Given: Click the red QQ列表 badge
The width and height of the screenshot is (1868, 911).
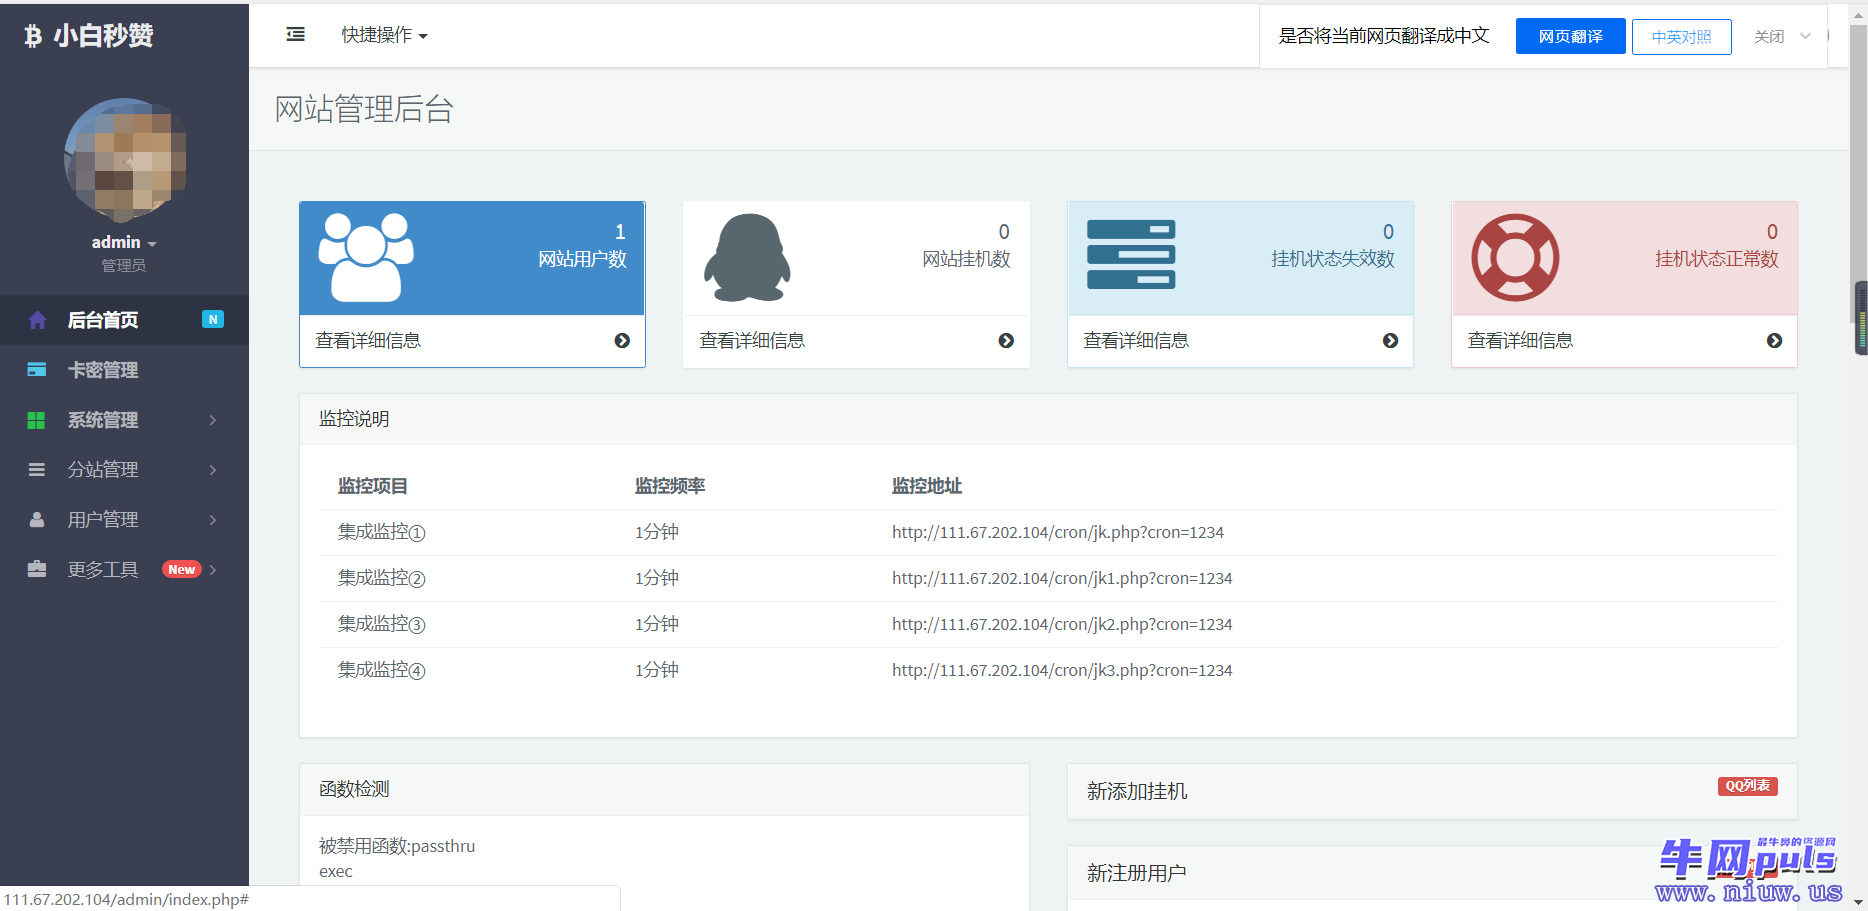Looking at the screenshot, I should [1747, 786].
